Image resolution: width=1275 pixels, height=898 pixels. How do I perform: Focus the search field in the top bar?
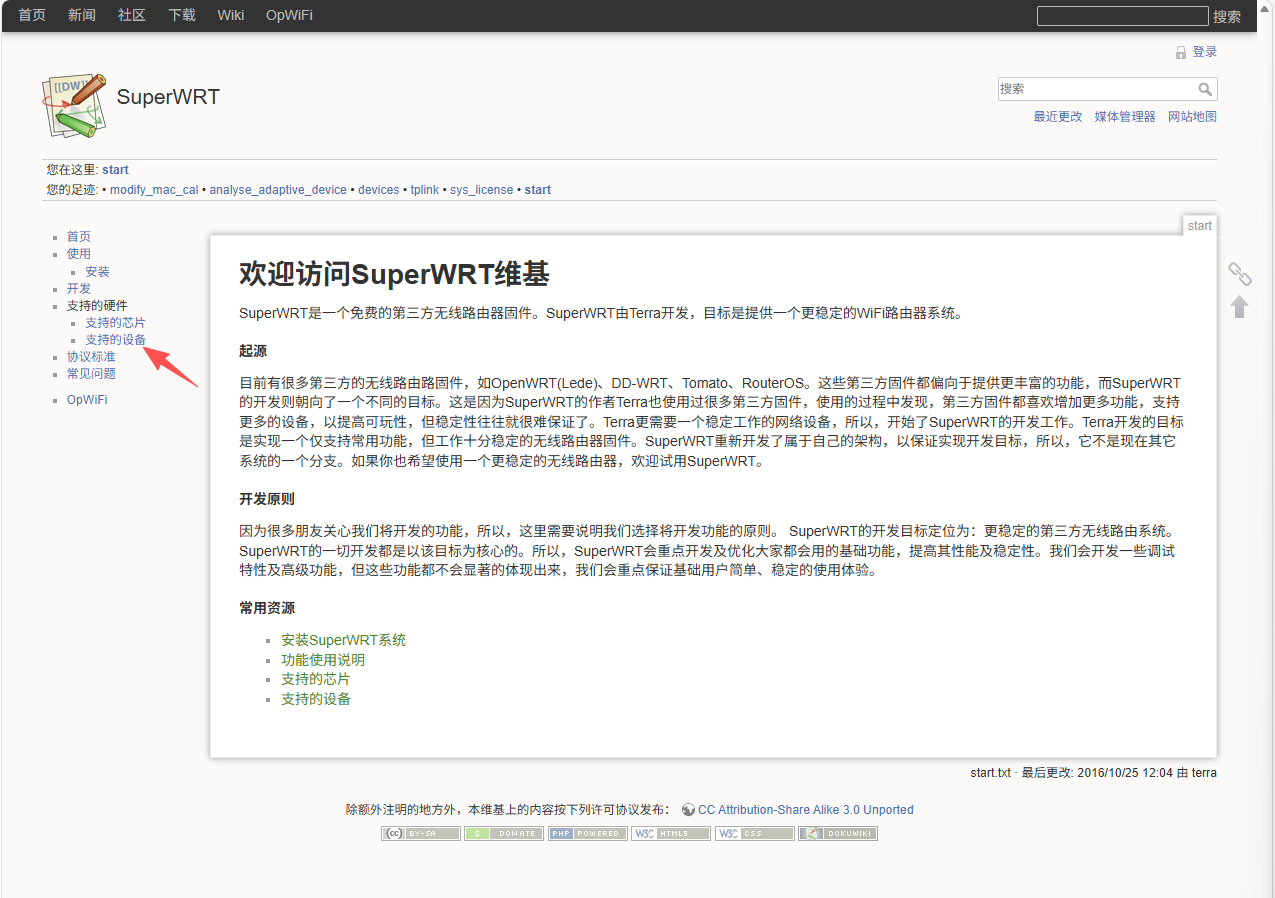[x=1123, y=16]
